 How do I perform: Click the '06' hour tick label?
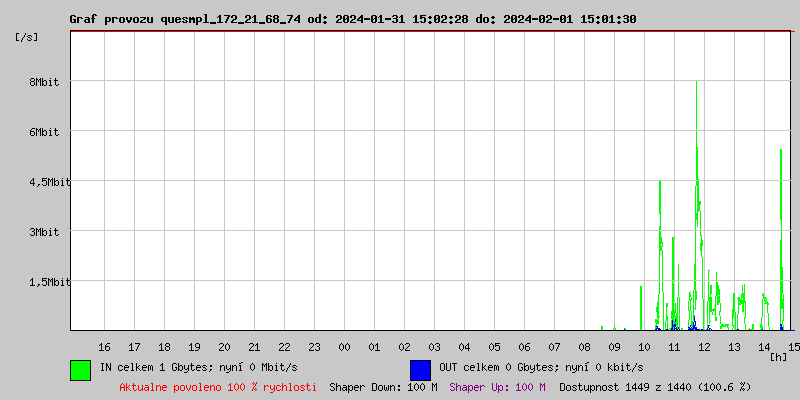[524, 347]
